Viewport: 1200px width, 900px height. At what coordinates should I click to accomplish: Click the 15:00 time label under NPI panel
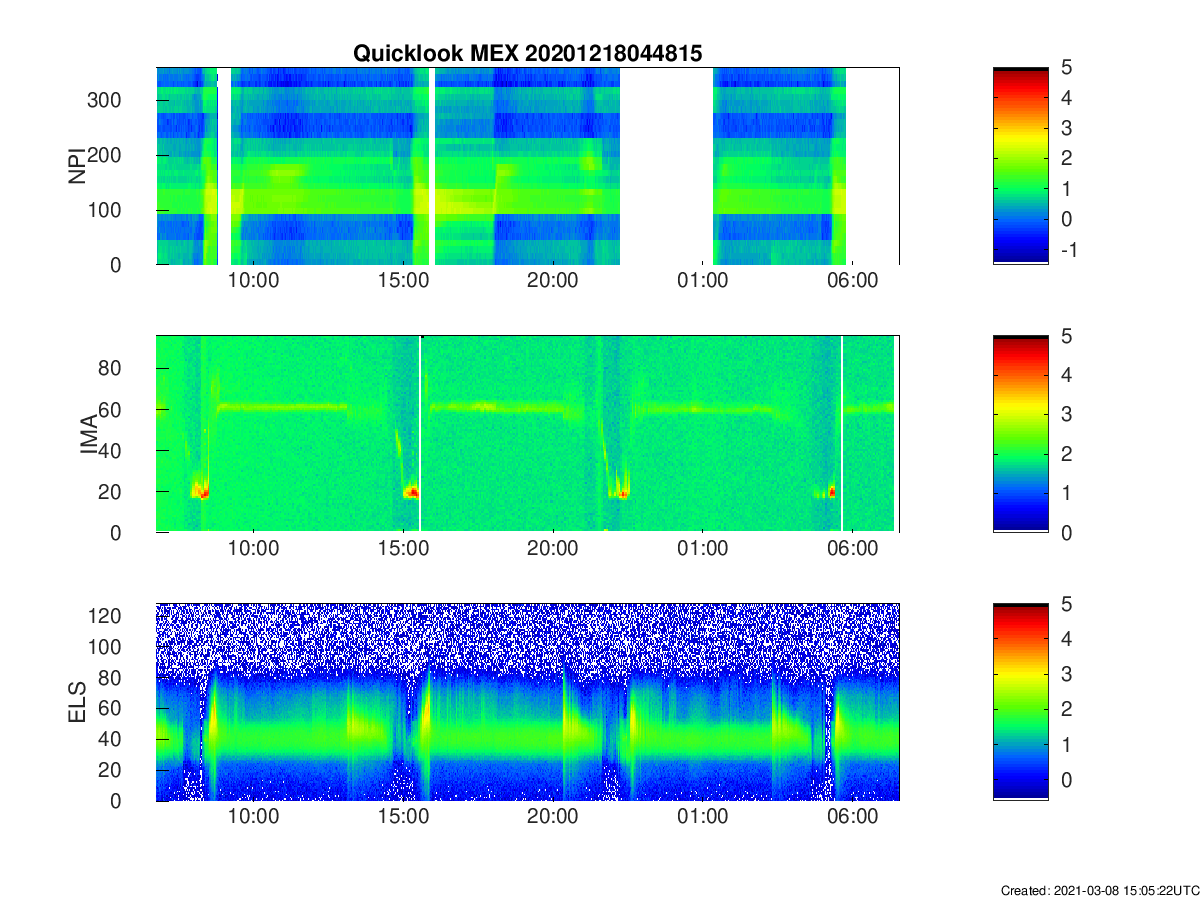(x=403, y=281)
